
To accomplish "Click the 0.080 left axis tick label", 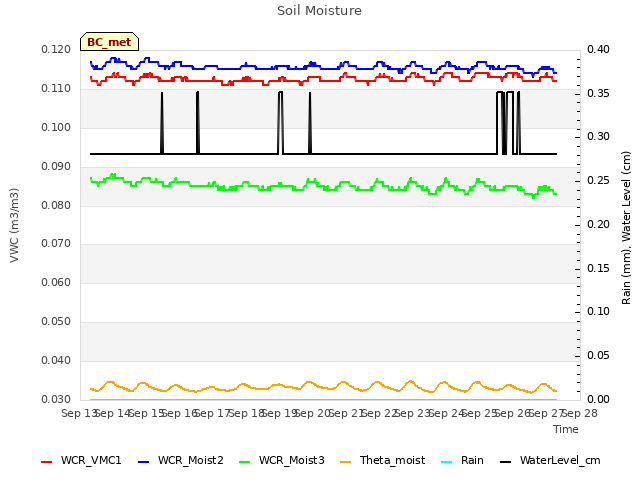I will tap(56, 205).
